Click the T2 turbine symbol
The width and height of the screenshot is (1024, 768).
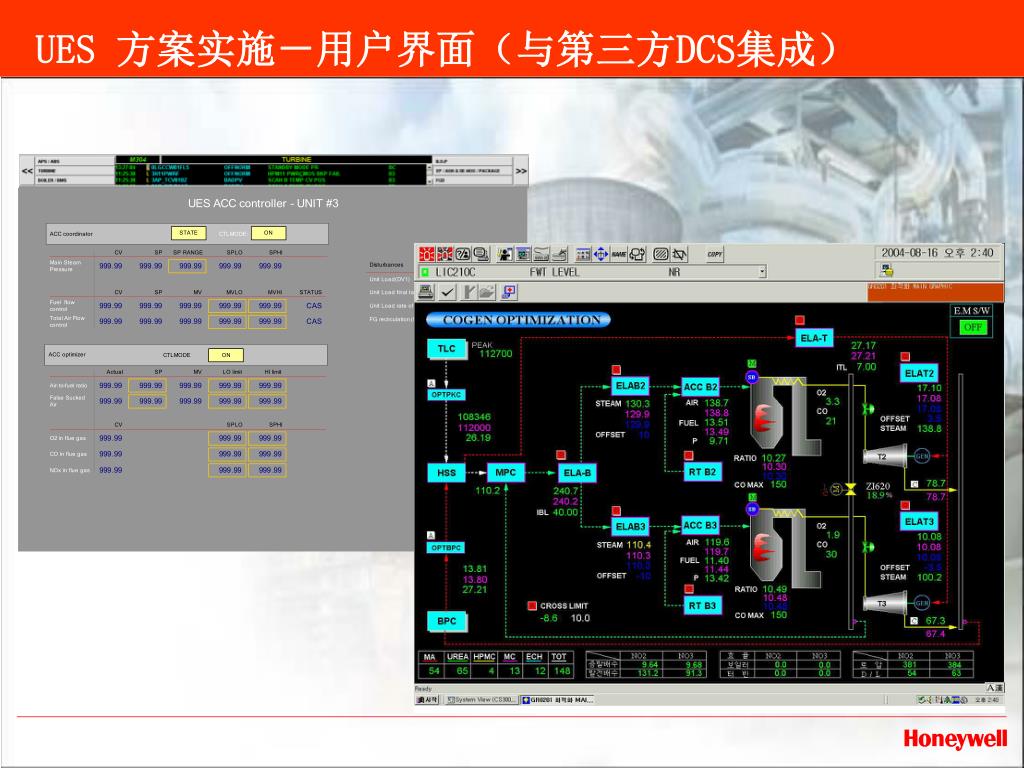pos(886,456)
